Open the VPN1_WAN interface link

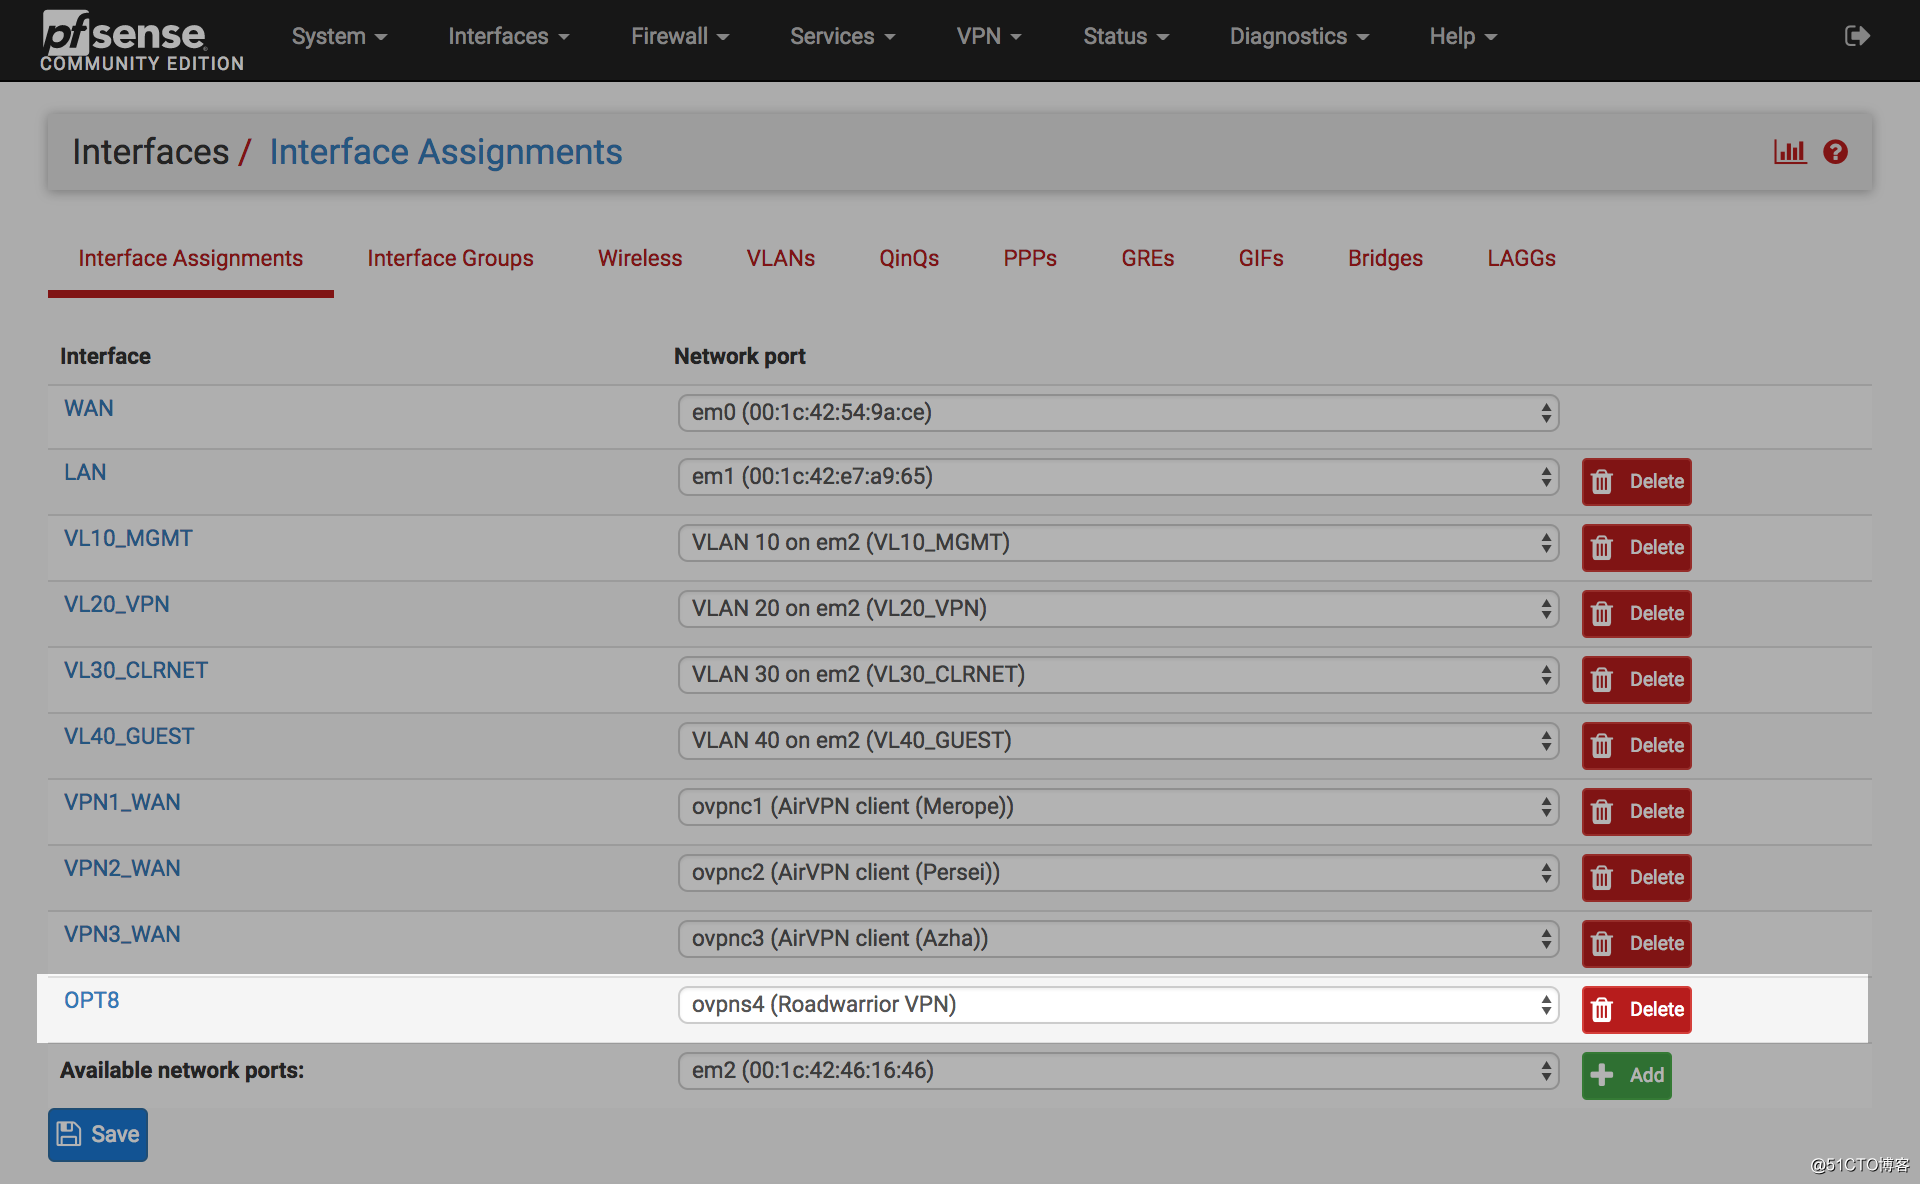click(122, 802)
